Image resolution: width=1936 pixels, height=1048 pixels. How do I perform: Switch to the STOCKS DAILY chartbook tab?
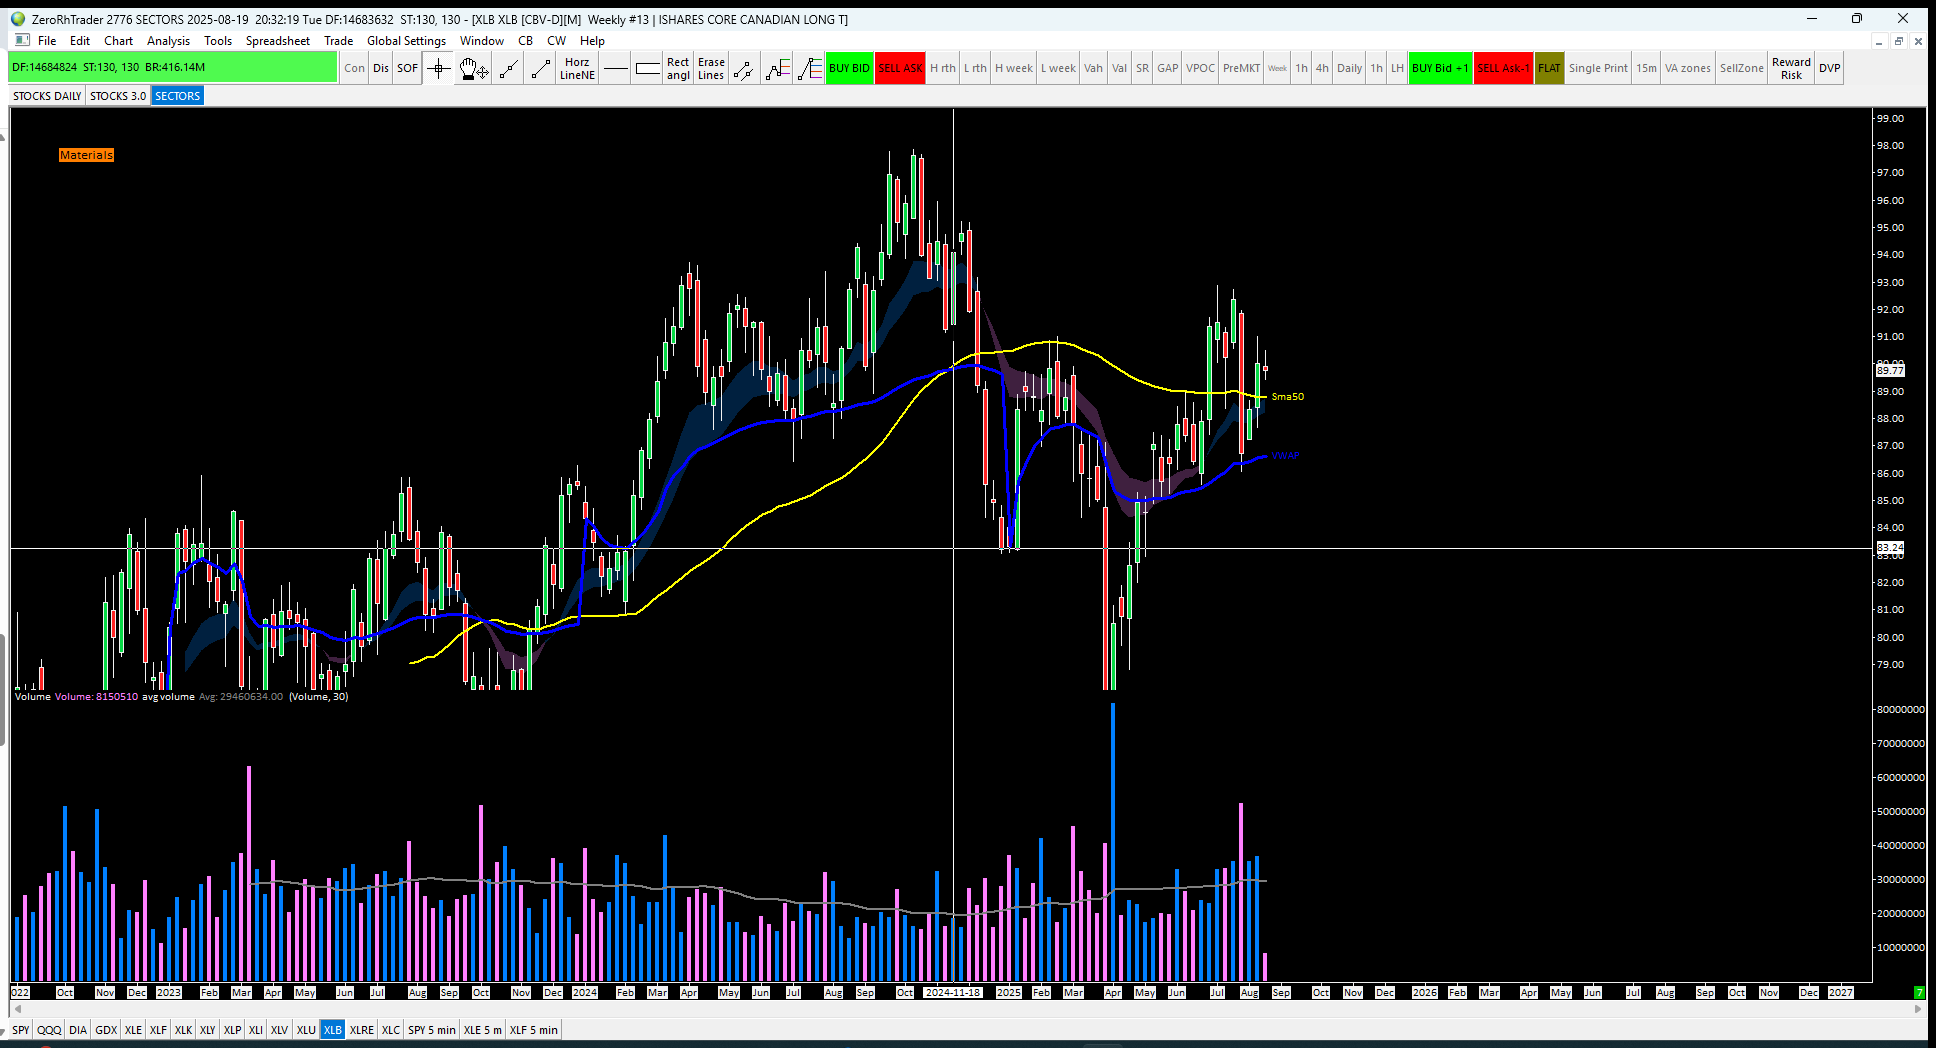(47, 96)
